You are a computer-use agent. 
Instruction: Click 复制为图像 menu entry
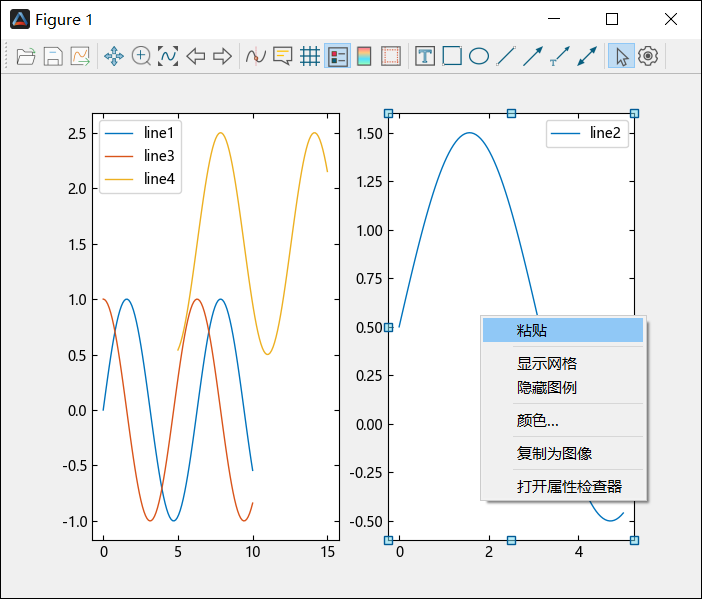pyautogui.click(x=555, y=454)
